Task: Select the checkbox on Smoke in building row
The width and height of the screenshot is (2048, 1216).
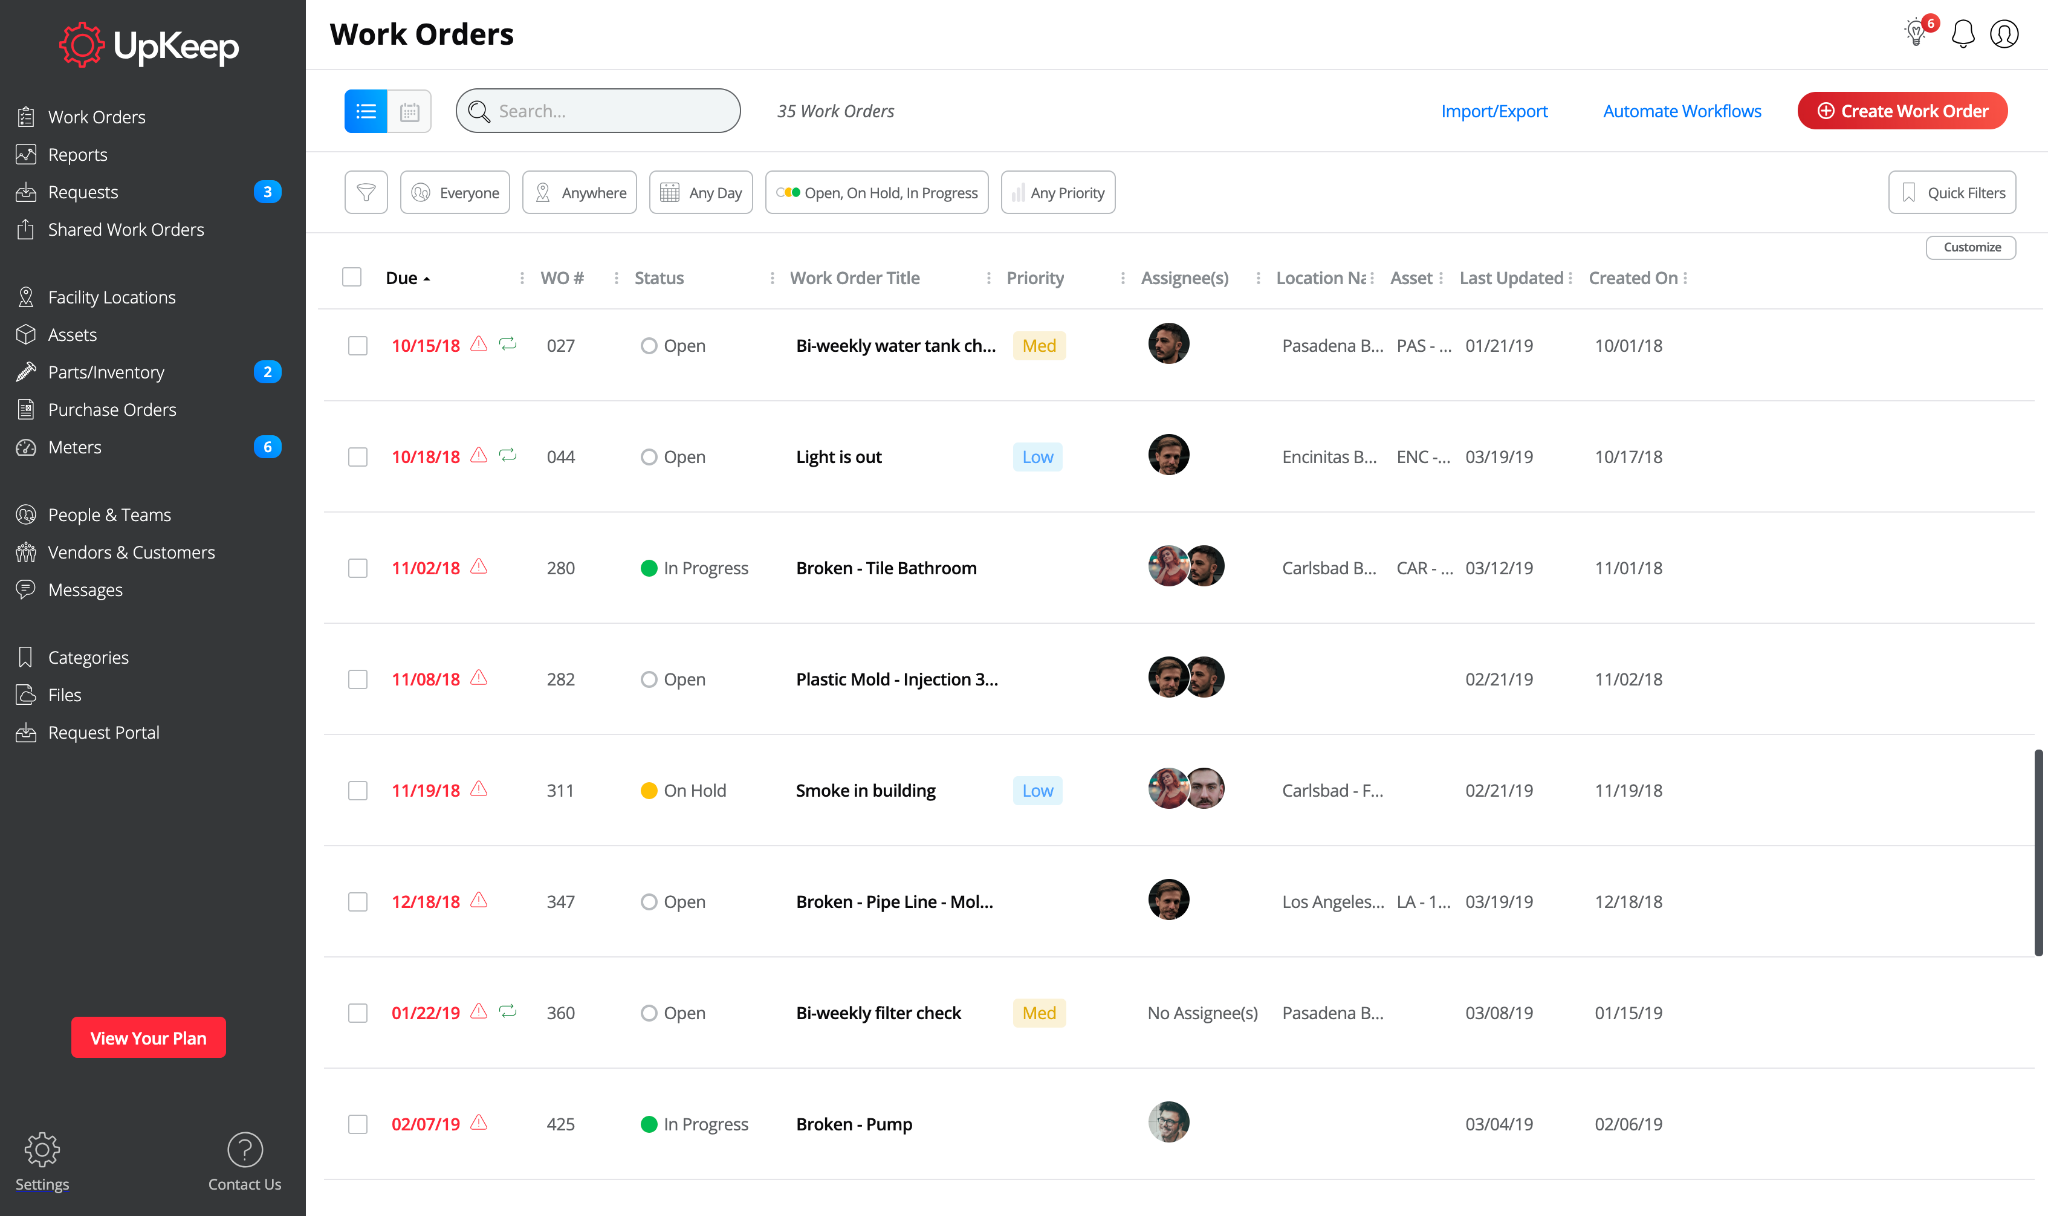Action: click(x=357, y=790)
